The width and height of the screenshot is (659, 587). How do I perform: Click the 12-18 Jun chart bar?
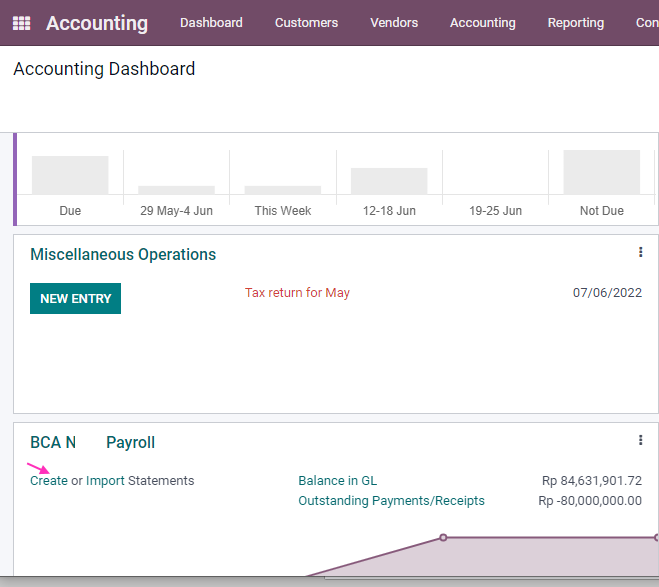pyautogui.click(x=389, y=181)
